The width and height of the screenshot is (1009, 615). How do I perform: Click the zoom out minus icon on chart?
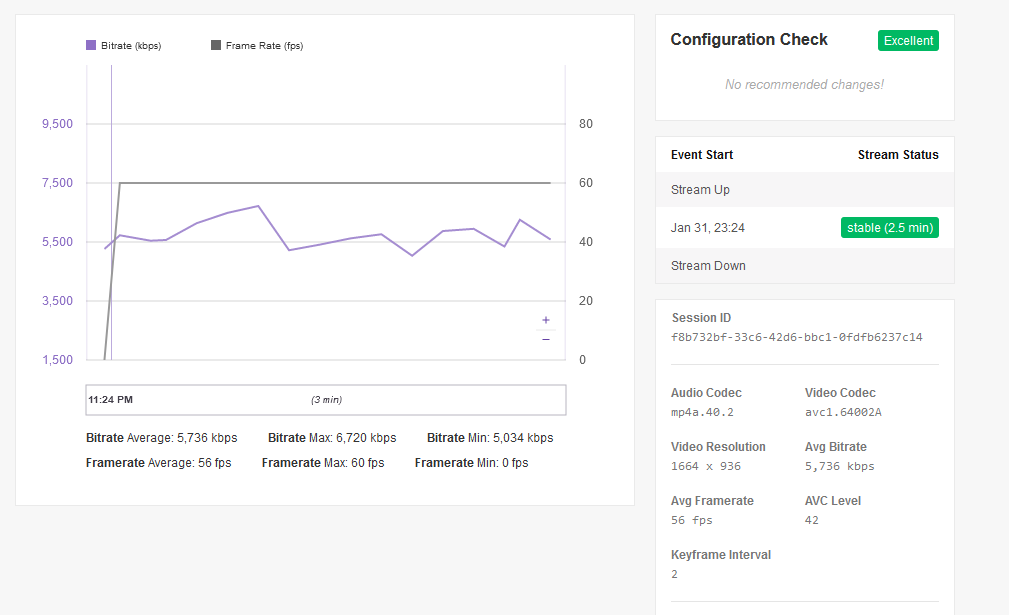pyautogui.click(x=546, y=340)
